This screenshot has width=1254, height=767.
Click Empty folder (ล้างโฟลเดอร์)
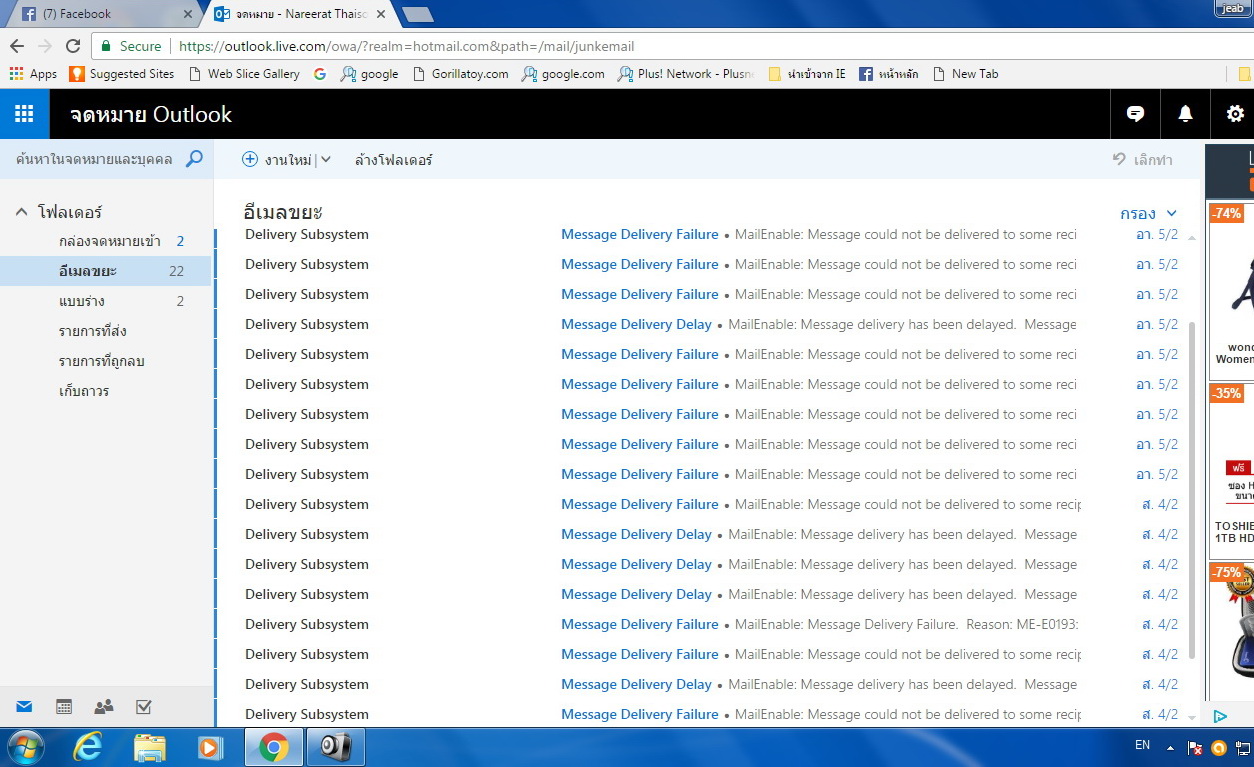pos(393,160)
